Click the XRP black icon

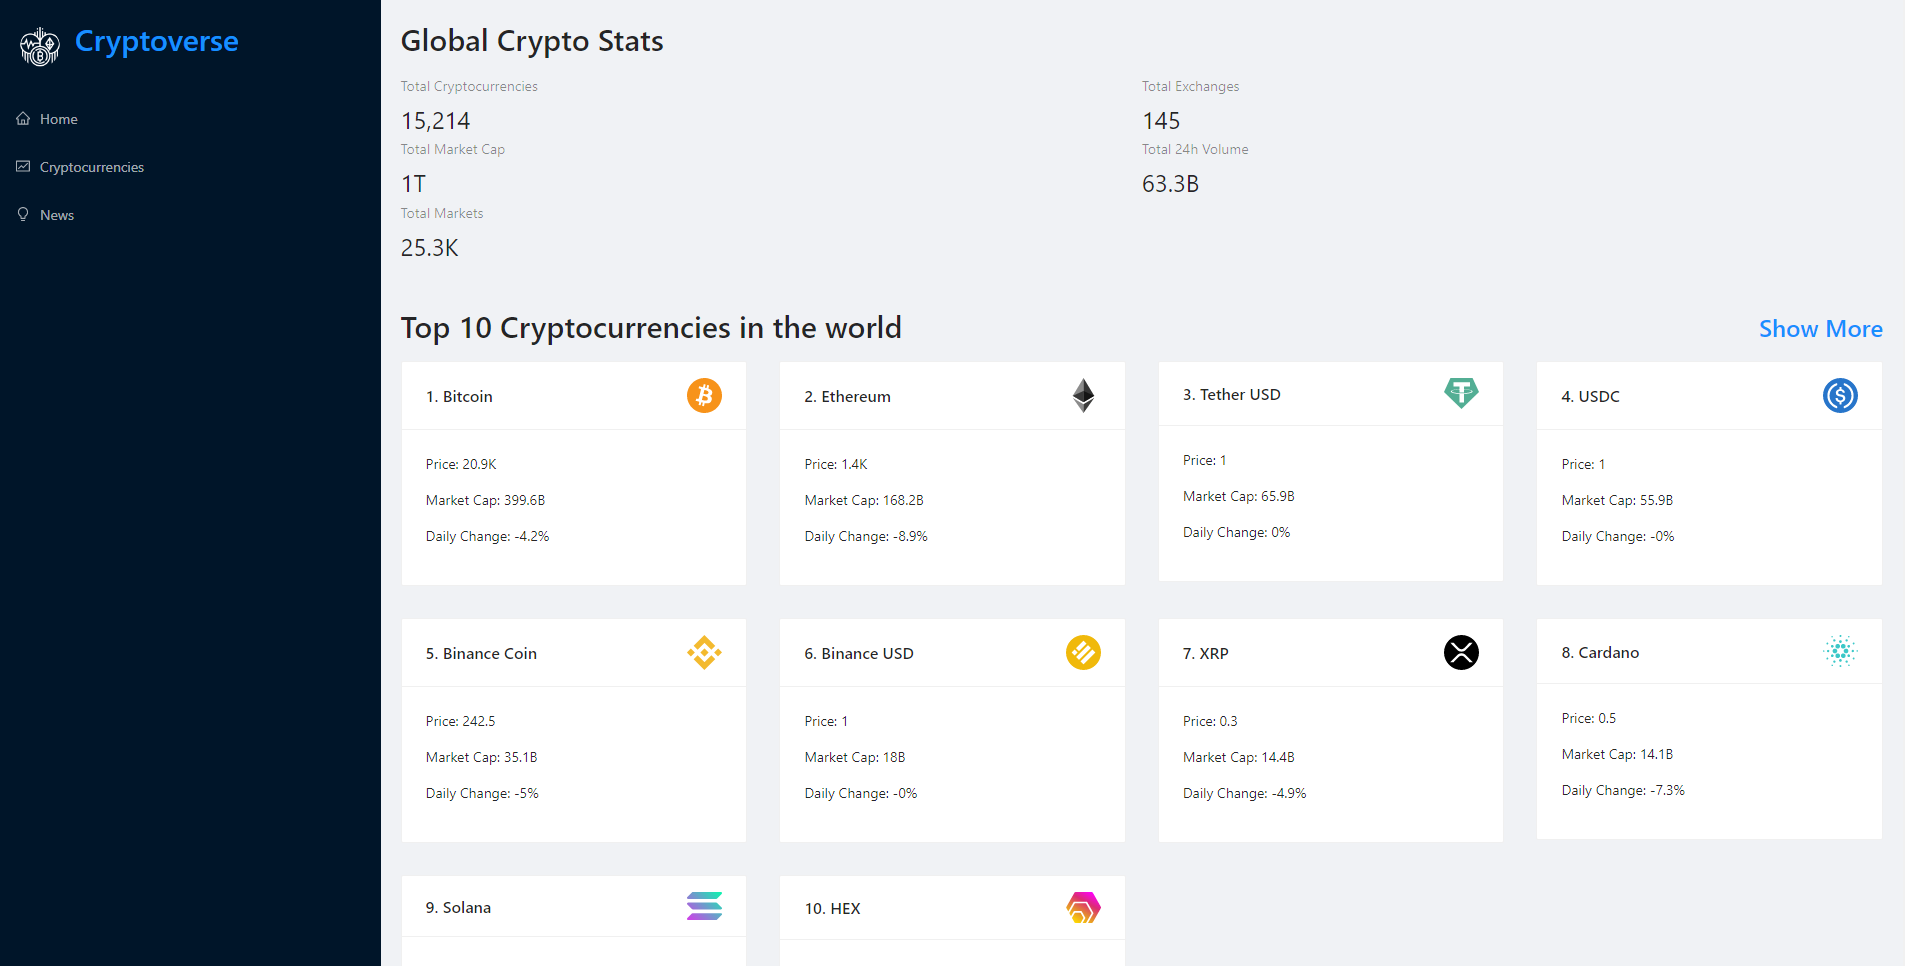(1461, 653)
